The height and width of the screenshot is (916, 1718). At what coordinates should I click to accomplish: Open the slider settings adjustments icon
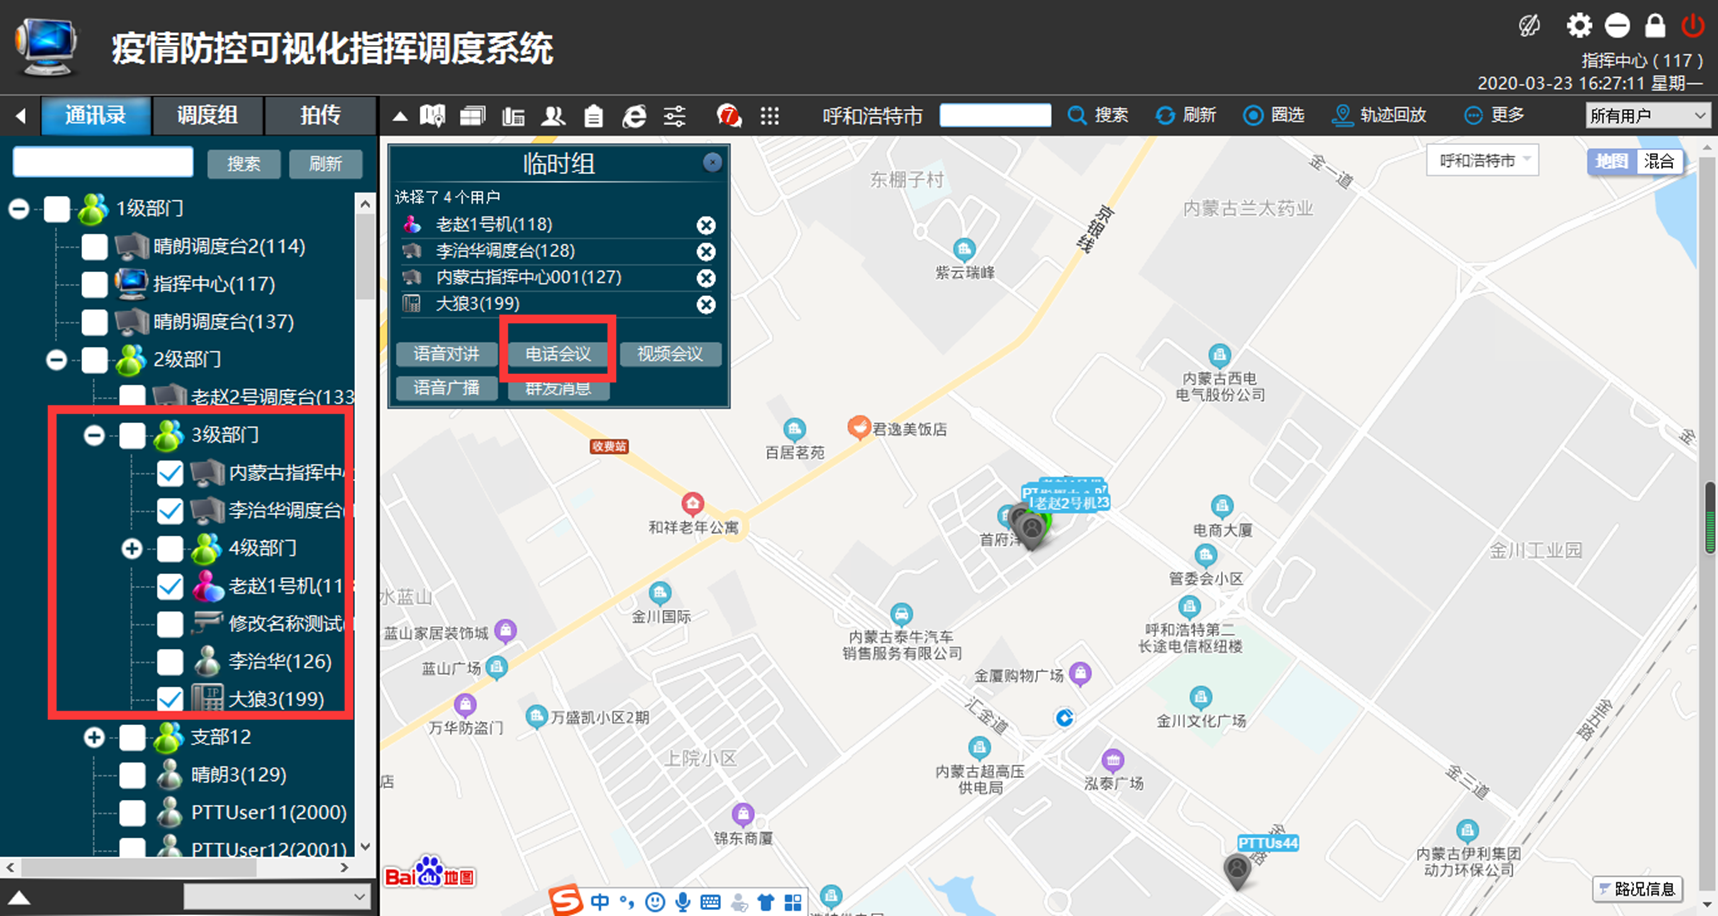[x=675, y=116]
